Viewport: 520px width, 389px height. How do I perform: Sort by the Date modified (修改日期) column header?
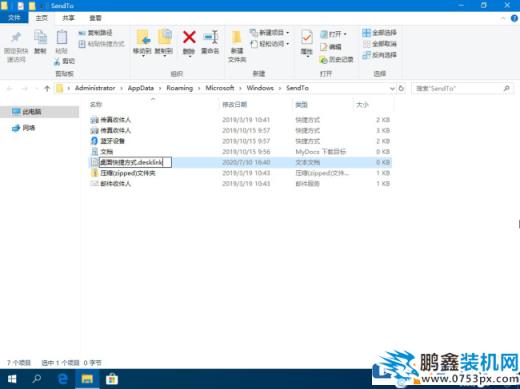click(x=234, y=105)
